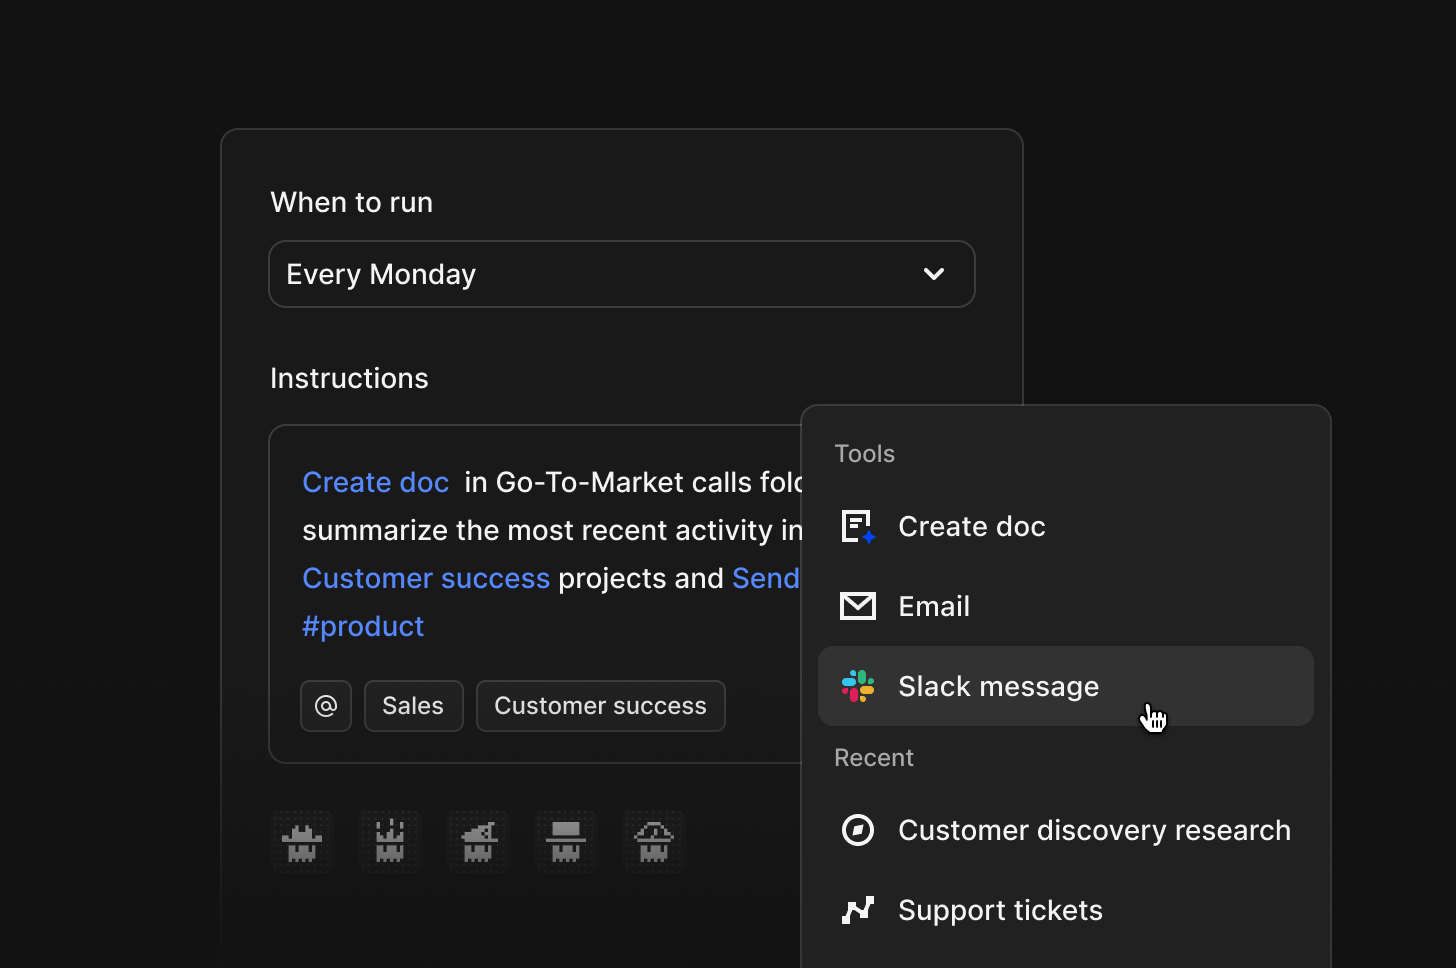Click the Email envelope icon
The height and width of the screenshot is (968, 1456).
pos(858,606)
